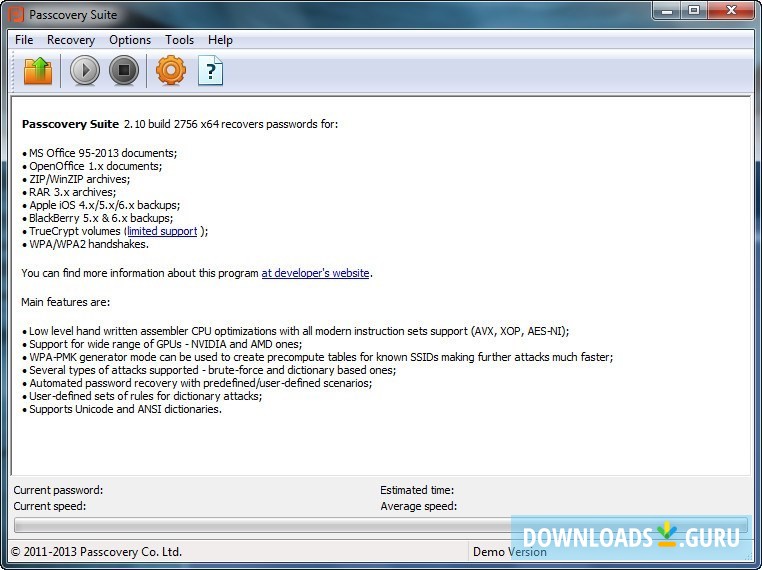Viewport: 762px width, 570px height.
Task: Click the 'Main features are:' heading
Action: (x=66, y=302)
